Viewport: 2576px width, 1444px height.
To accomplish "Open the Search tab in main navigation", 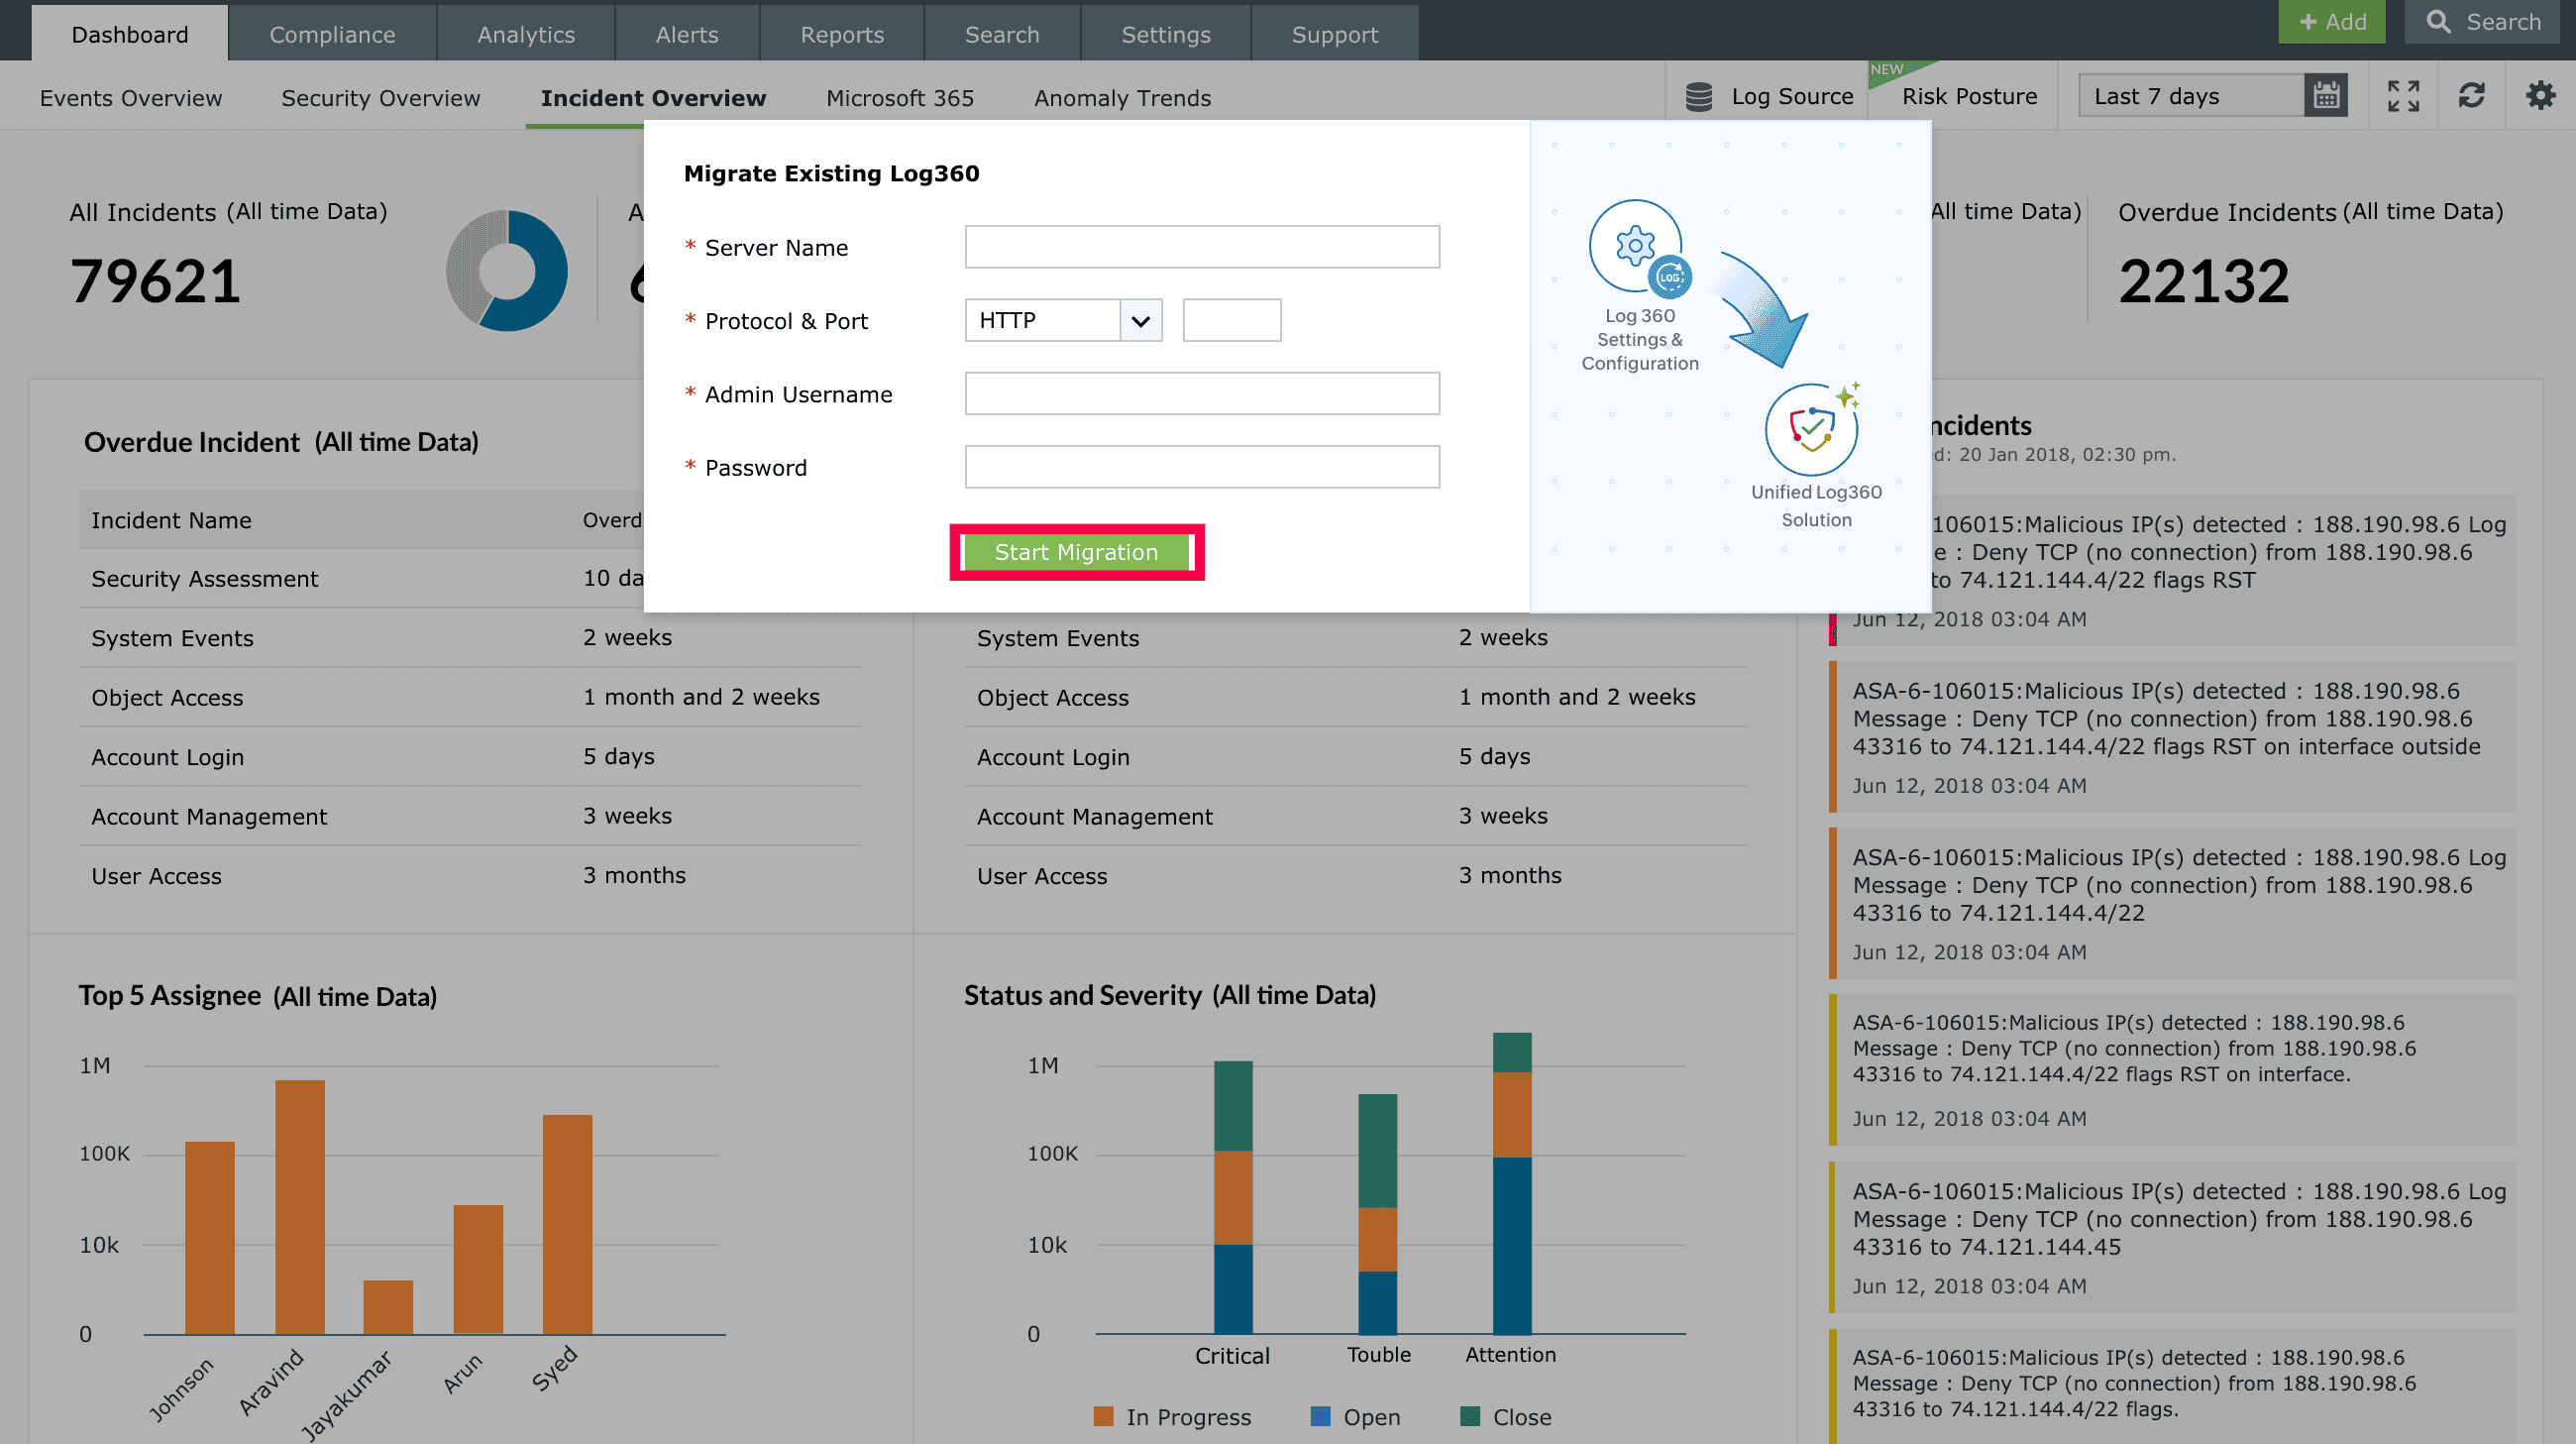I will point(1002,34).
